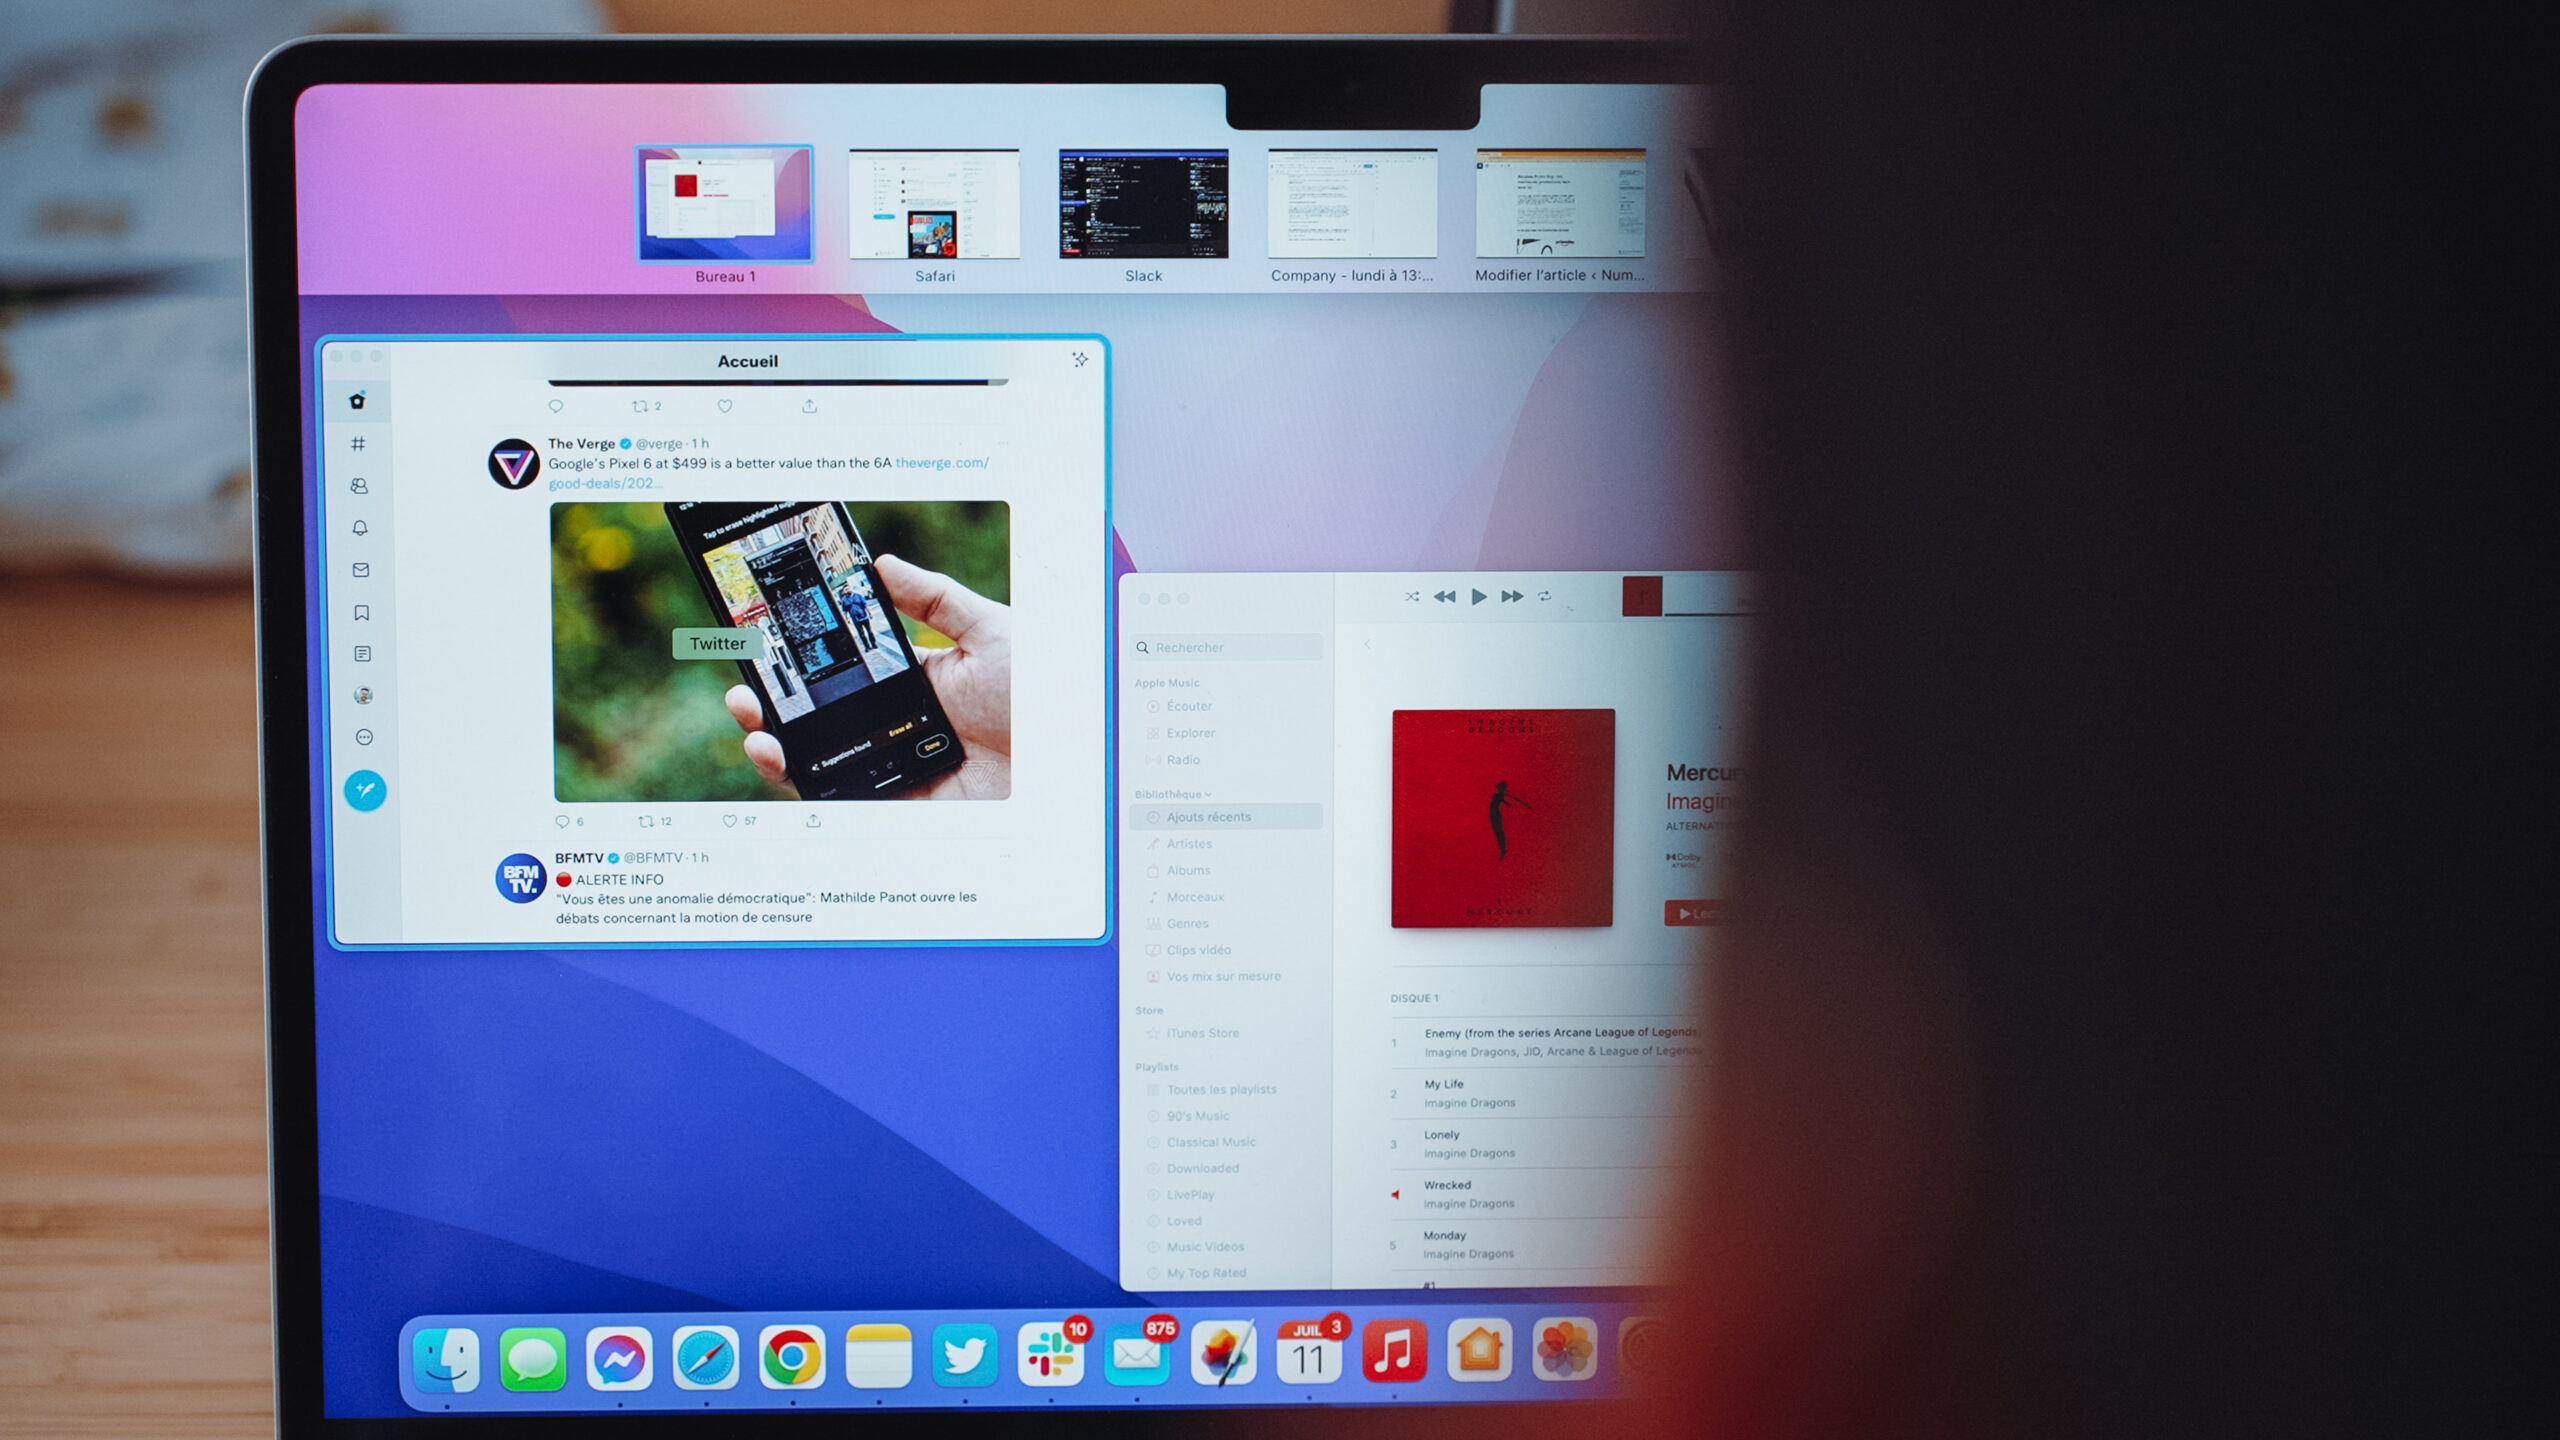Open The Verge profile avatar
This screenshot has height=1440, width=2560.
(514, 464)
